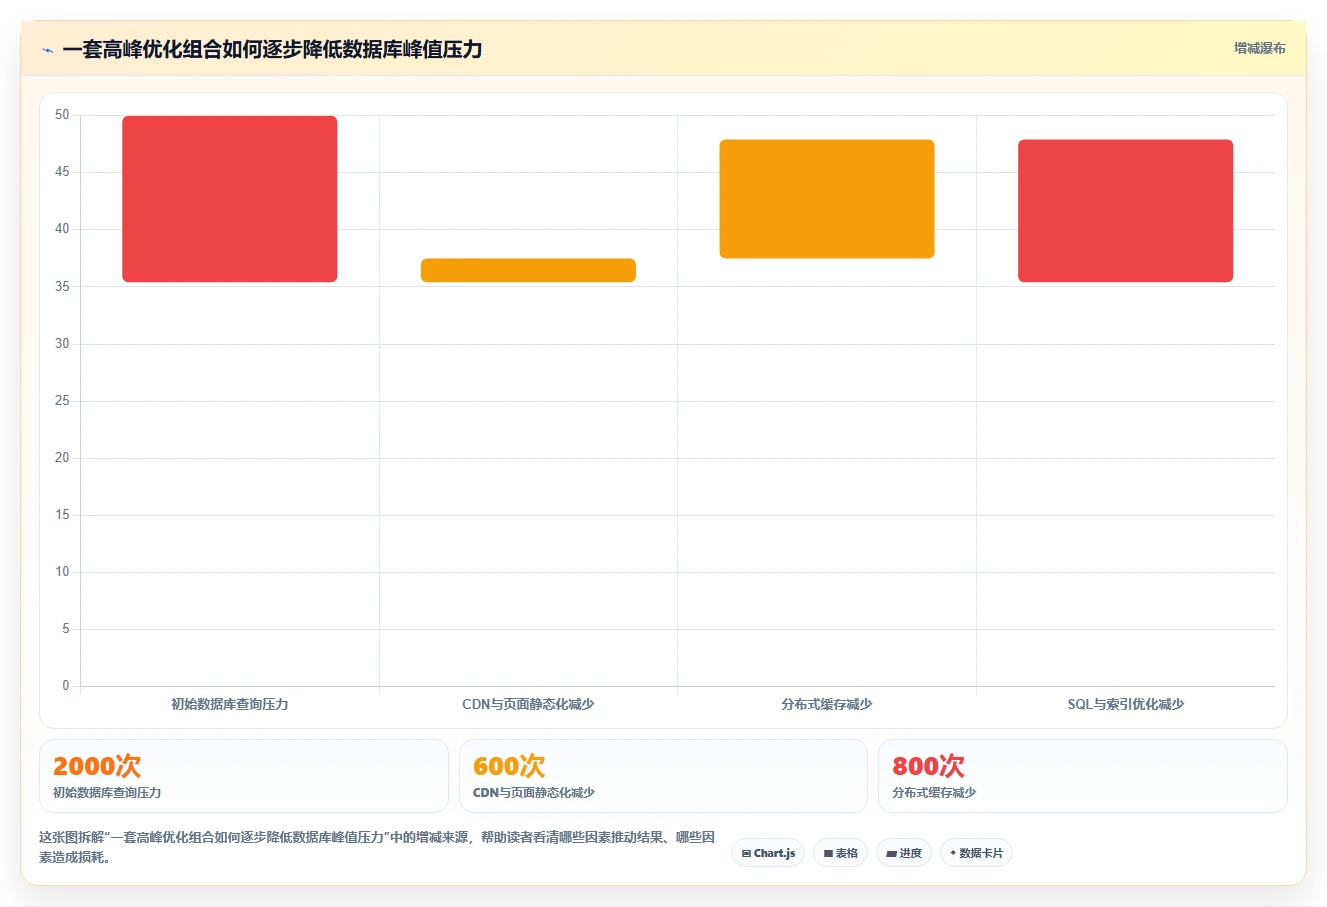The image size is (1327, 907).
Task: Open the 2000次 初始数据库查询压力 card
Action: (x=244, y=776)
